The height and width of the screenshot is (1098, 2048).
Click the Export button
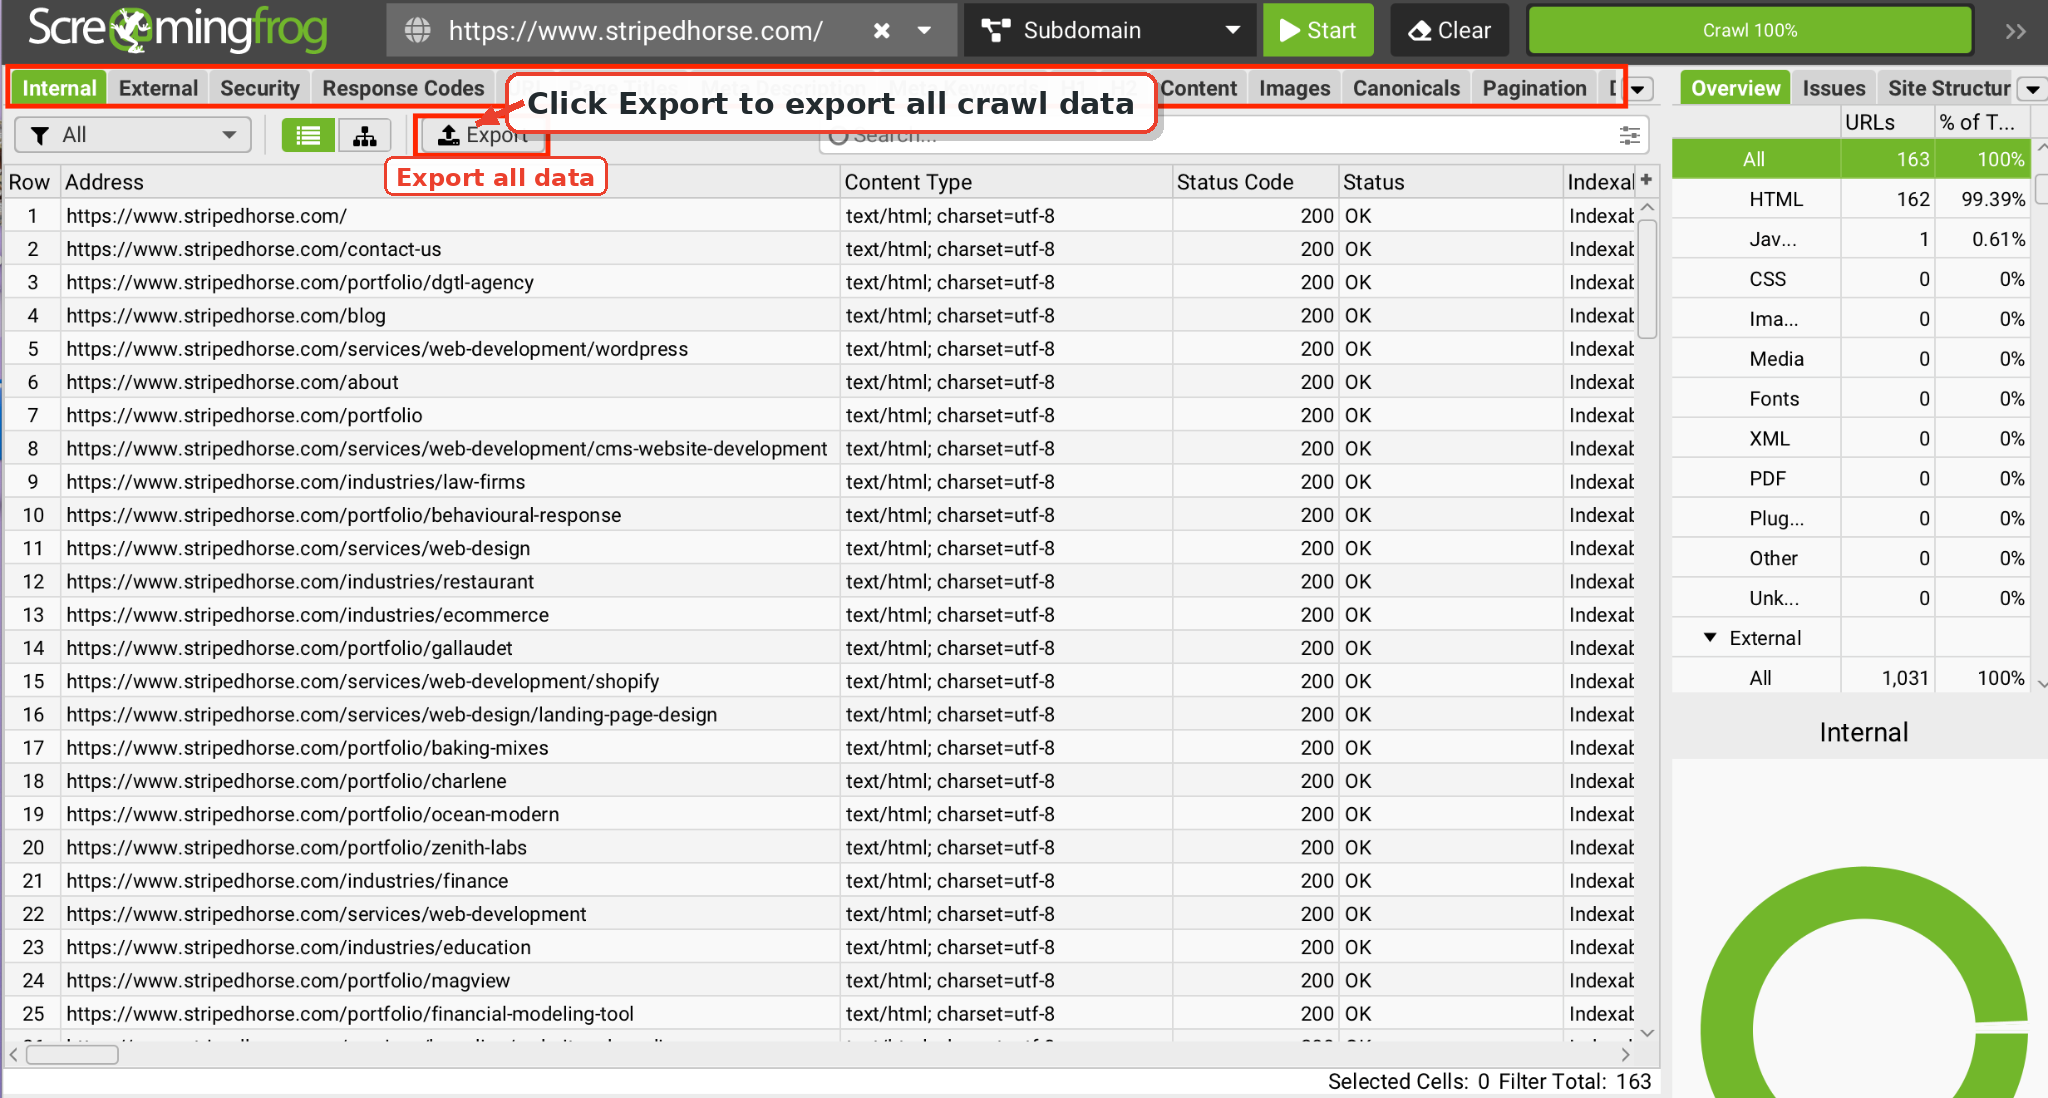click(483, 135)
